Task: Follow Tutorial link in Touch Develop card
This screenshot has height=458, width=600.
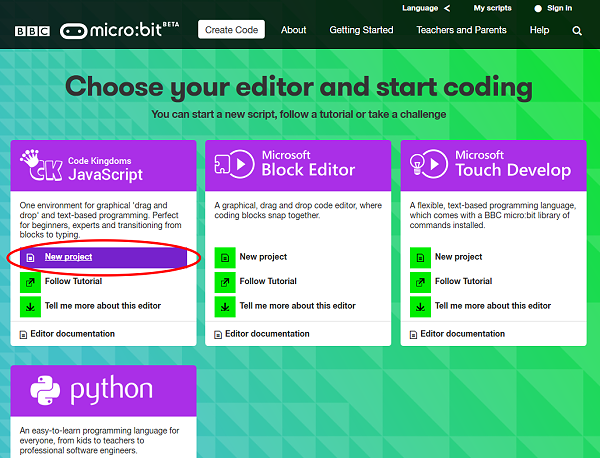Action: click(463, 281)
